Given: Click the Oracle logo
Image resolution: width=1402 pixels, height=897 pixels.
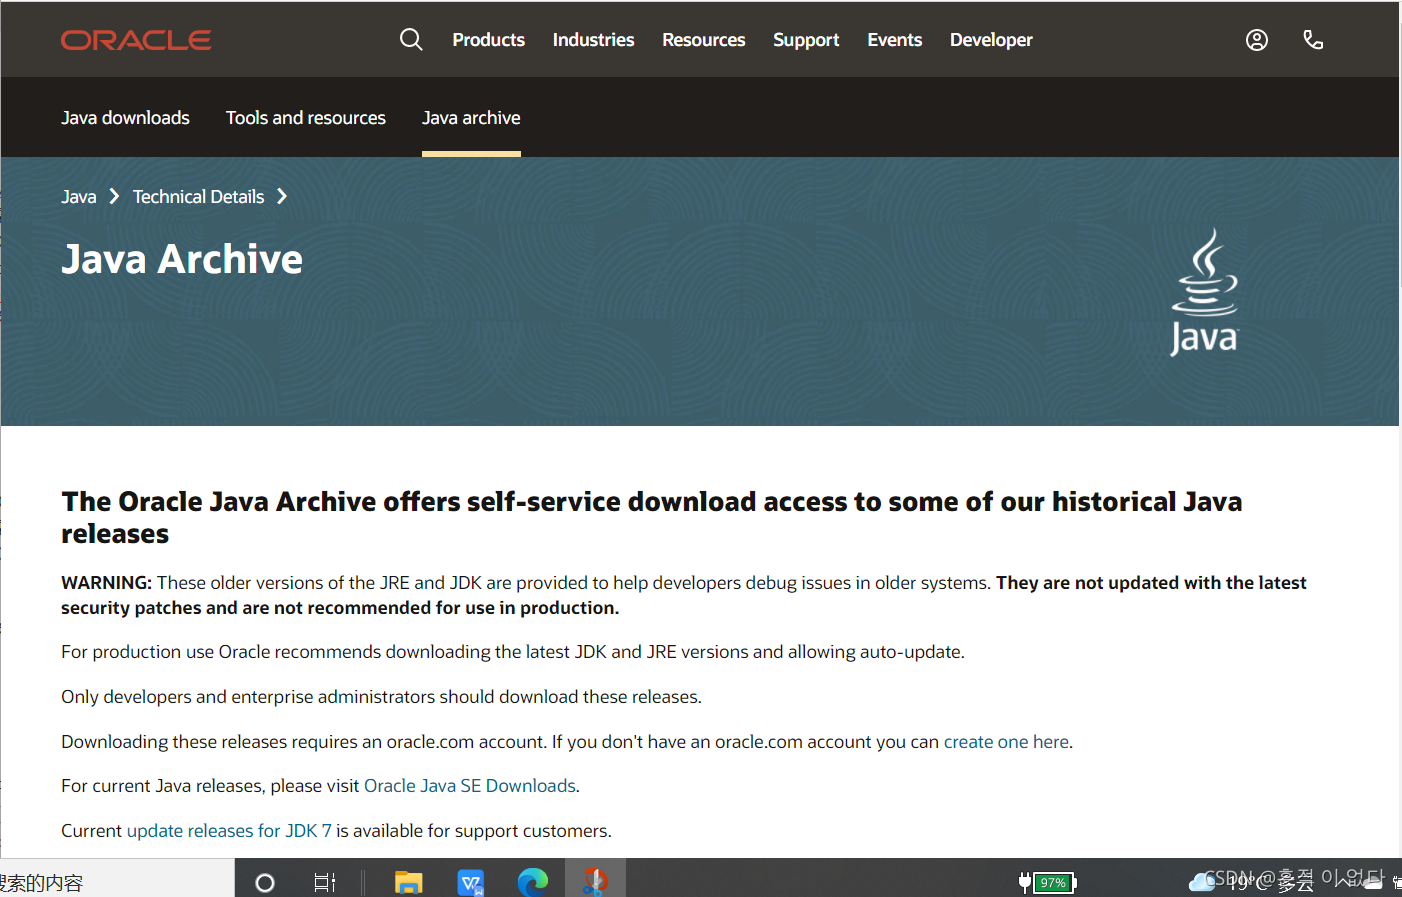Looking at the screenshot, I should tap(136, 40).
